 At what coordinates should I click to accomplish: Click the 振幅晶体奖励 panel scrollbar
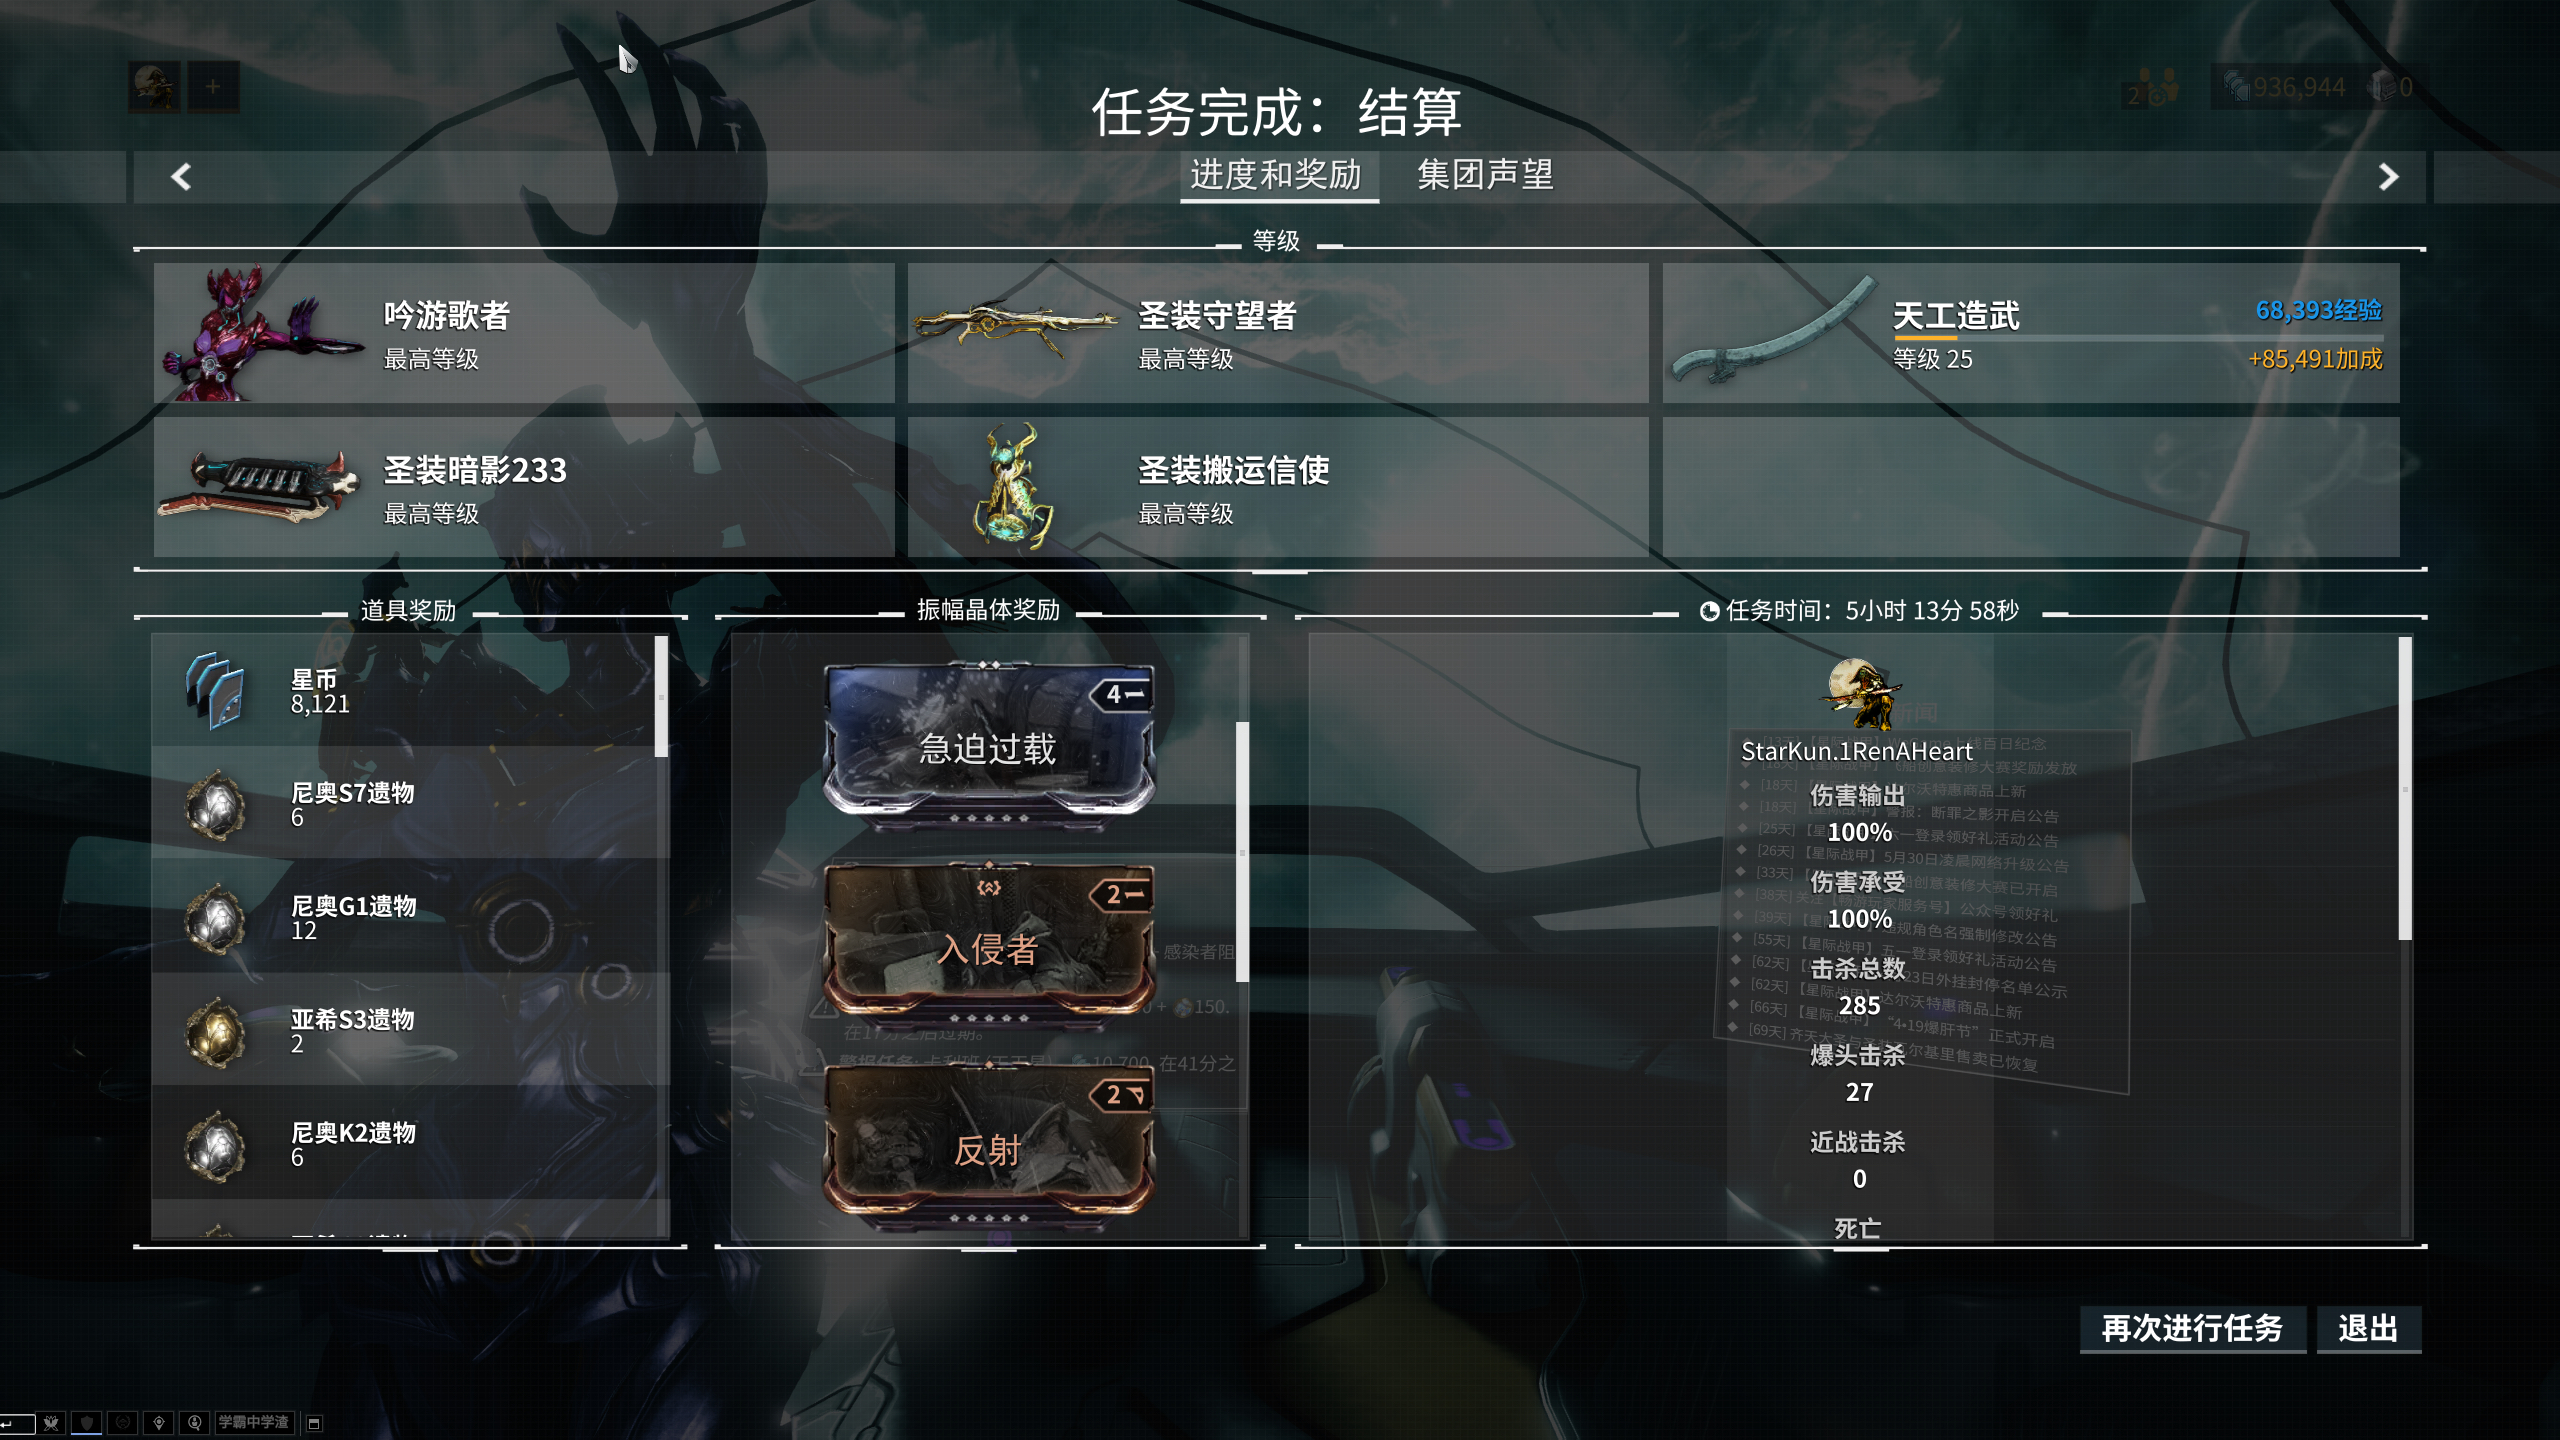pyautogui.click(x=1242, y=851)
